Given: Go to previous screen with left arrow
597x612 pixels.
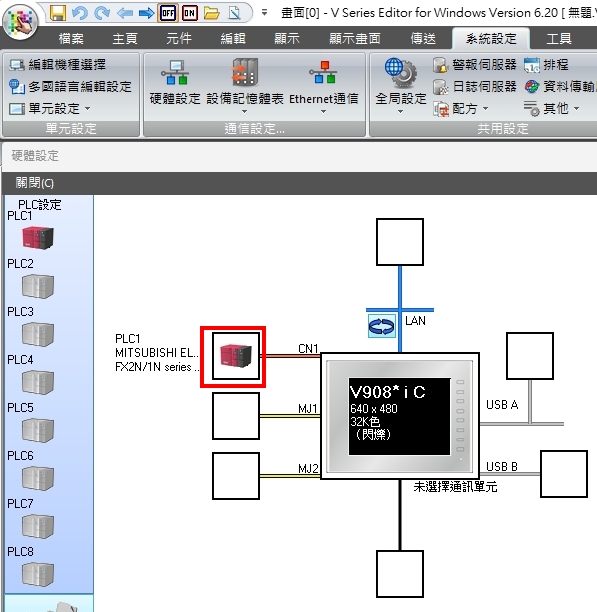Looking at the screenshot, I should tap(124, 14).
